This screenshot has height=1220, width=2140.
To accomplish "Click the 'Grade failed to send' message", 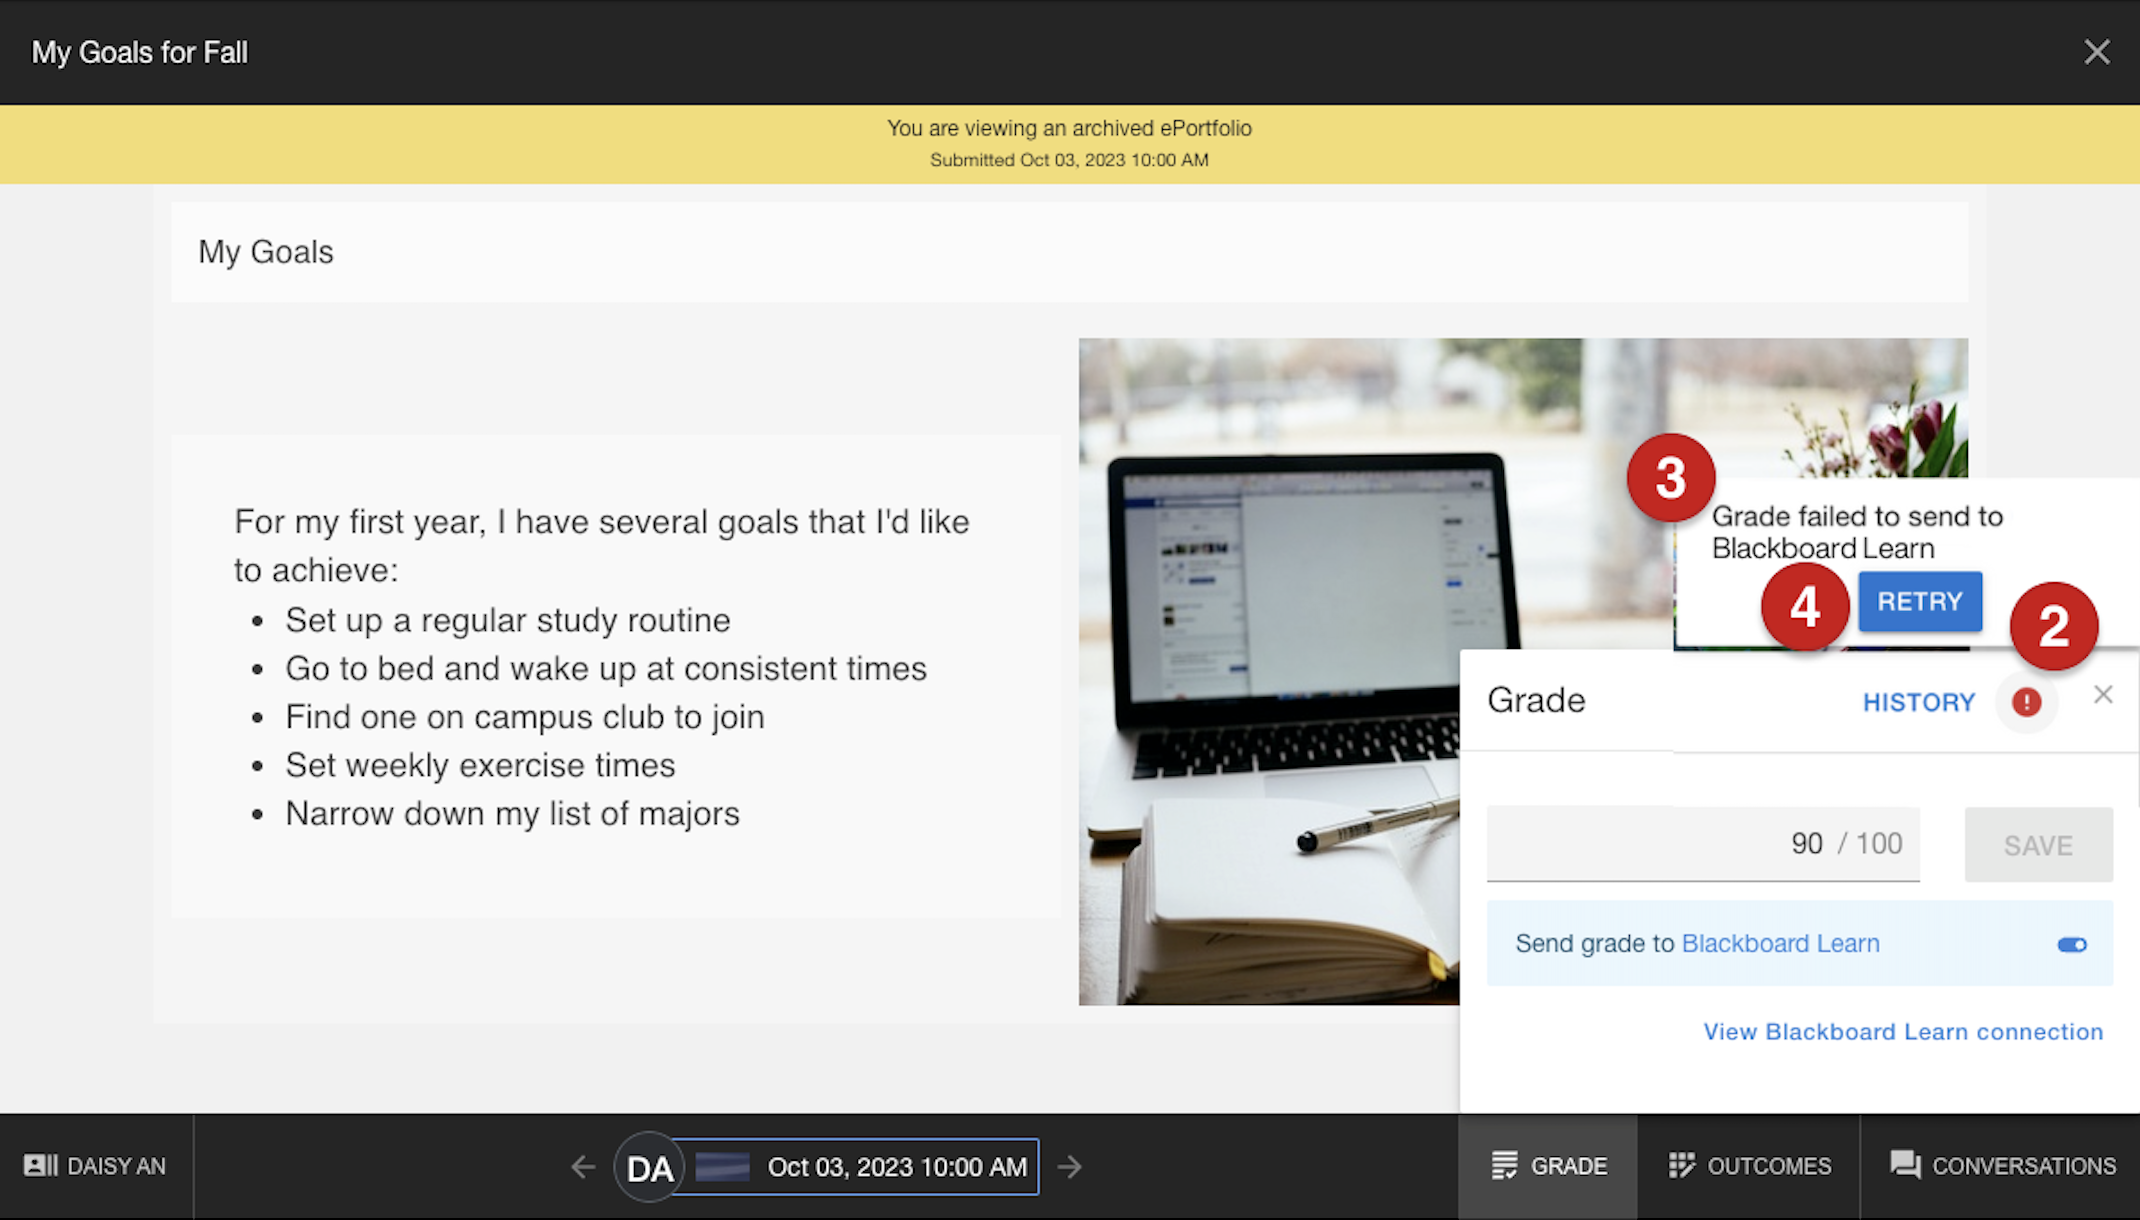I will pyautogui.click(x=1857, y=532).
